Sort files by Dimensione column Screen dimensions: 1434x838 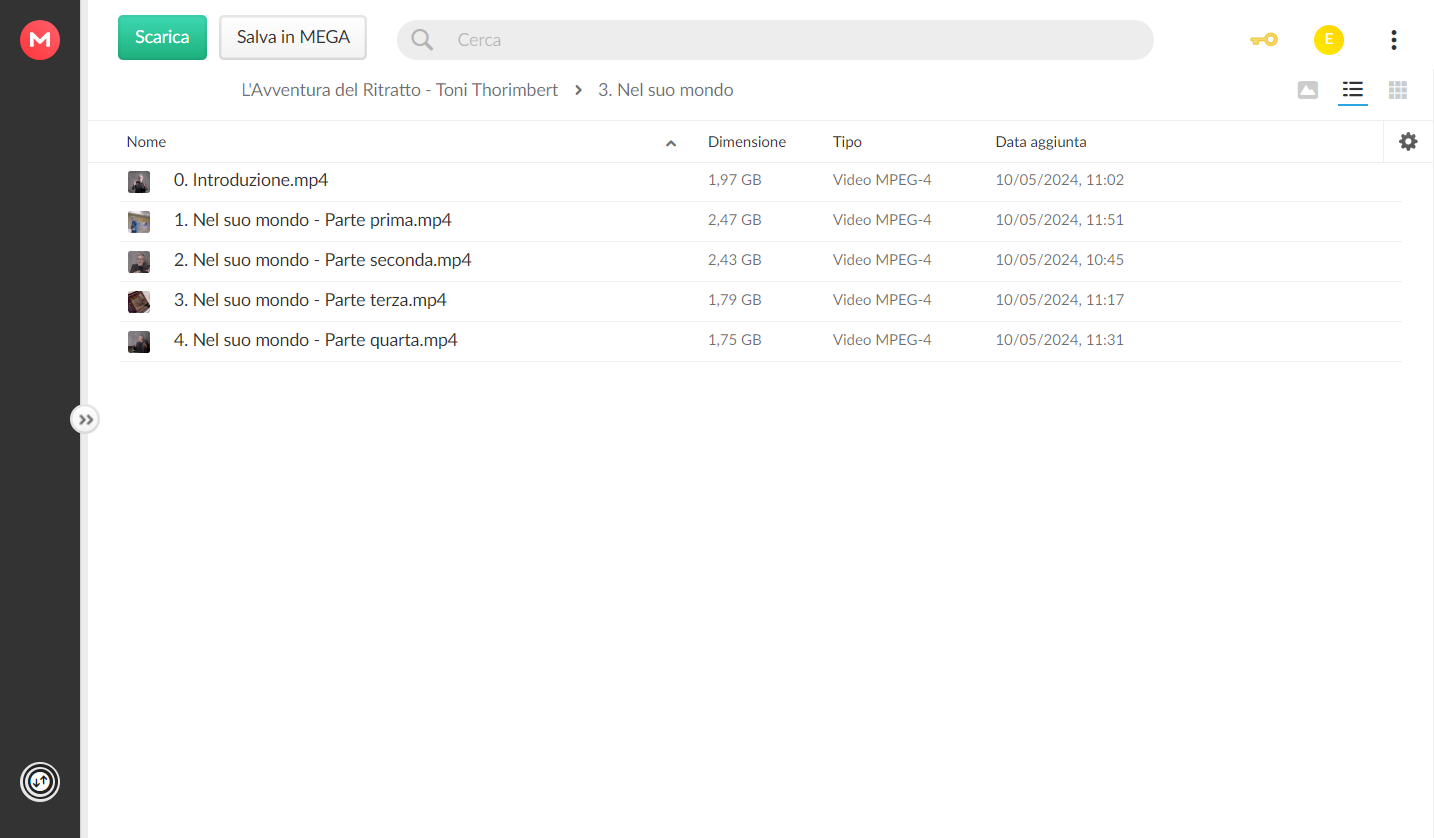747,142
